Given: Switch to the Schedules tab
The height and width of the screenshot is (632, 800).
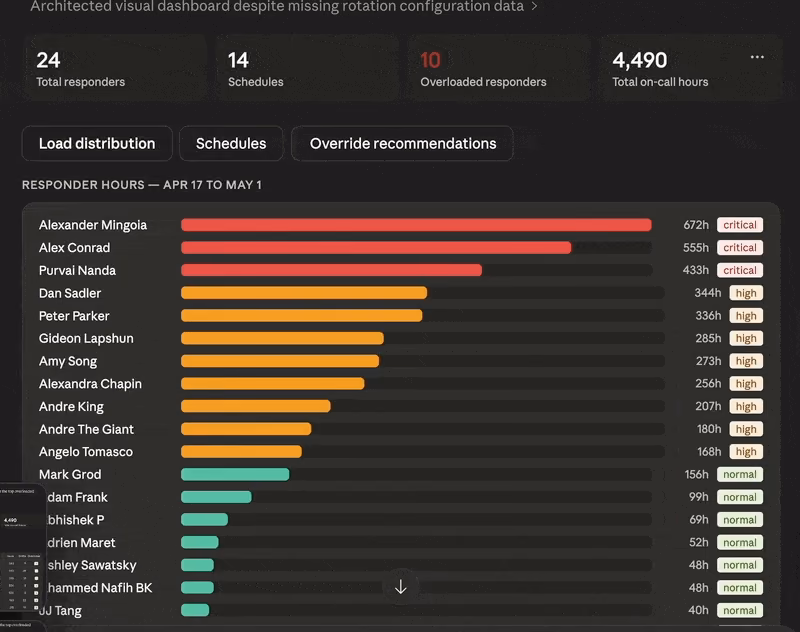Looking at the screenshot, I should click(x=231, y=143).
